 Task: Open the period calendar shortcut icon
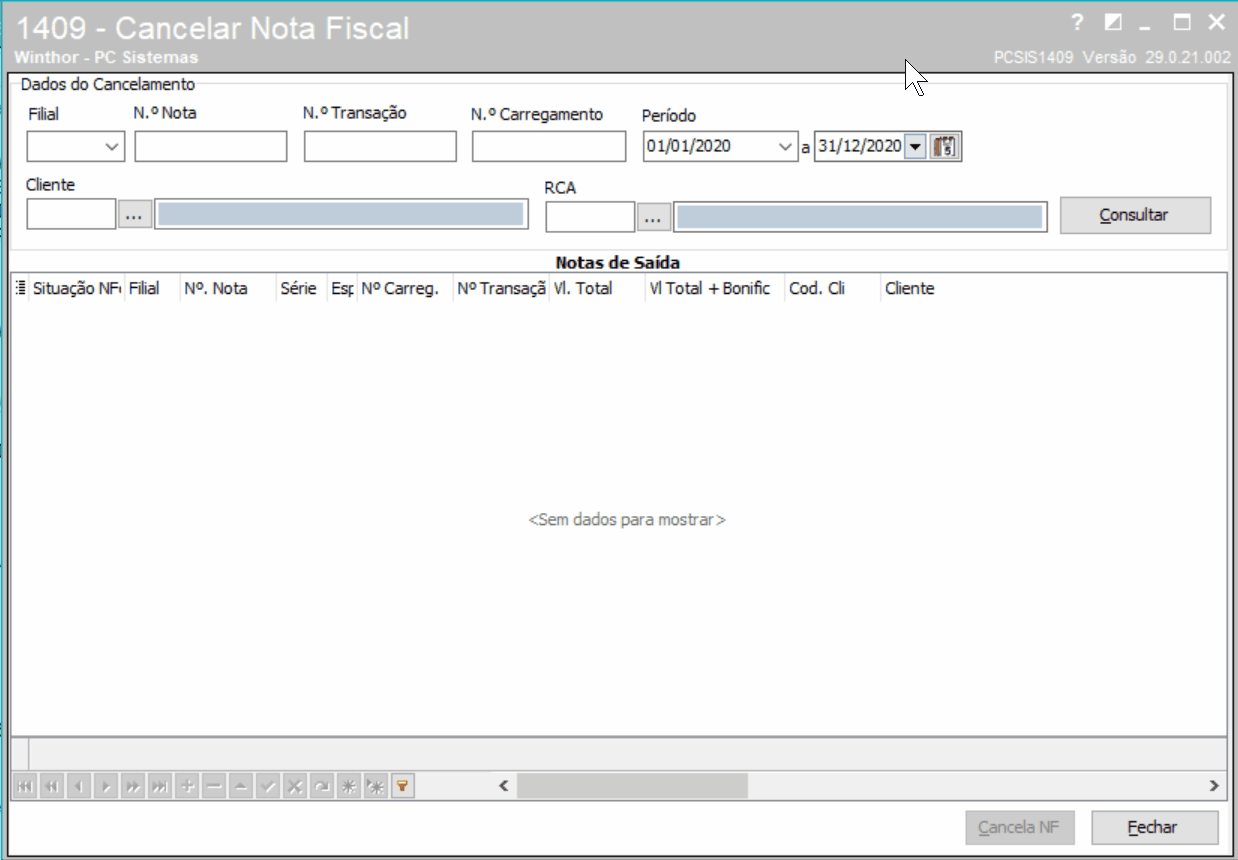tap(945, 147)
